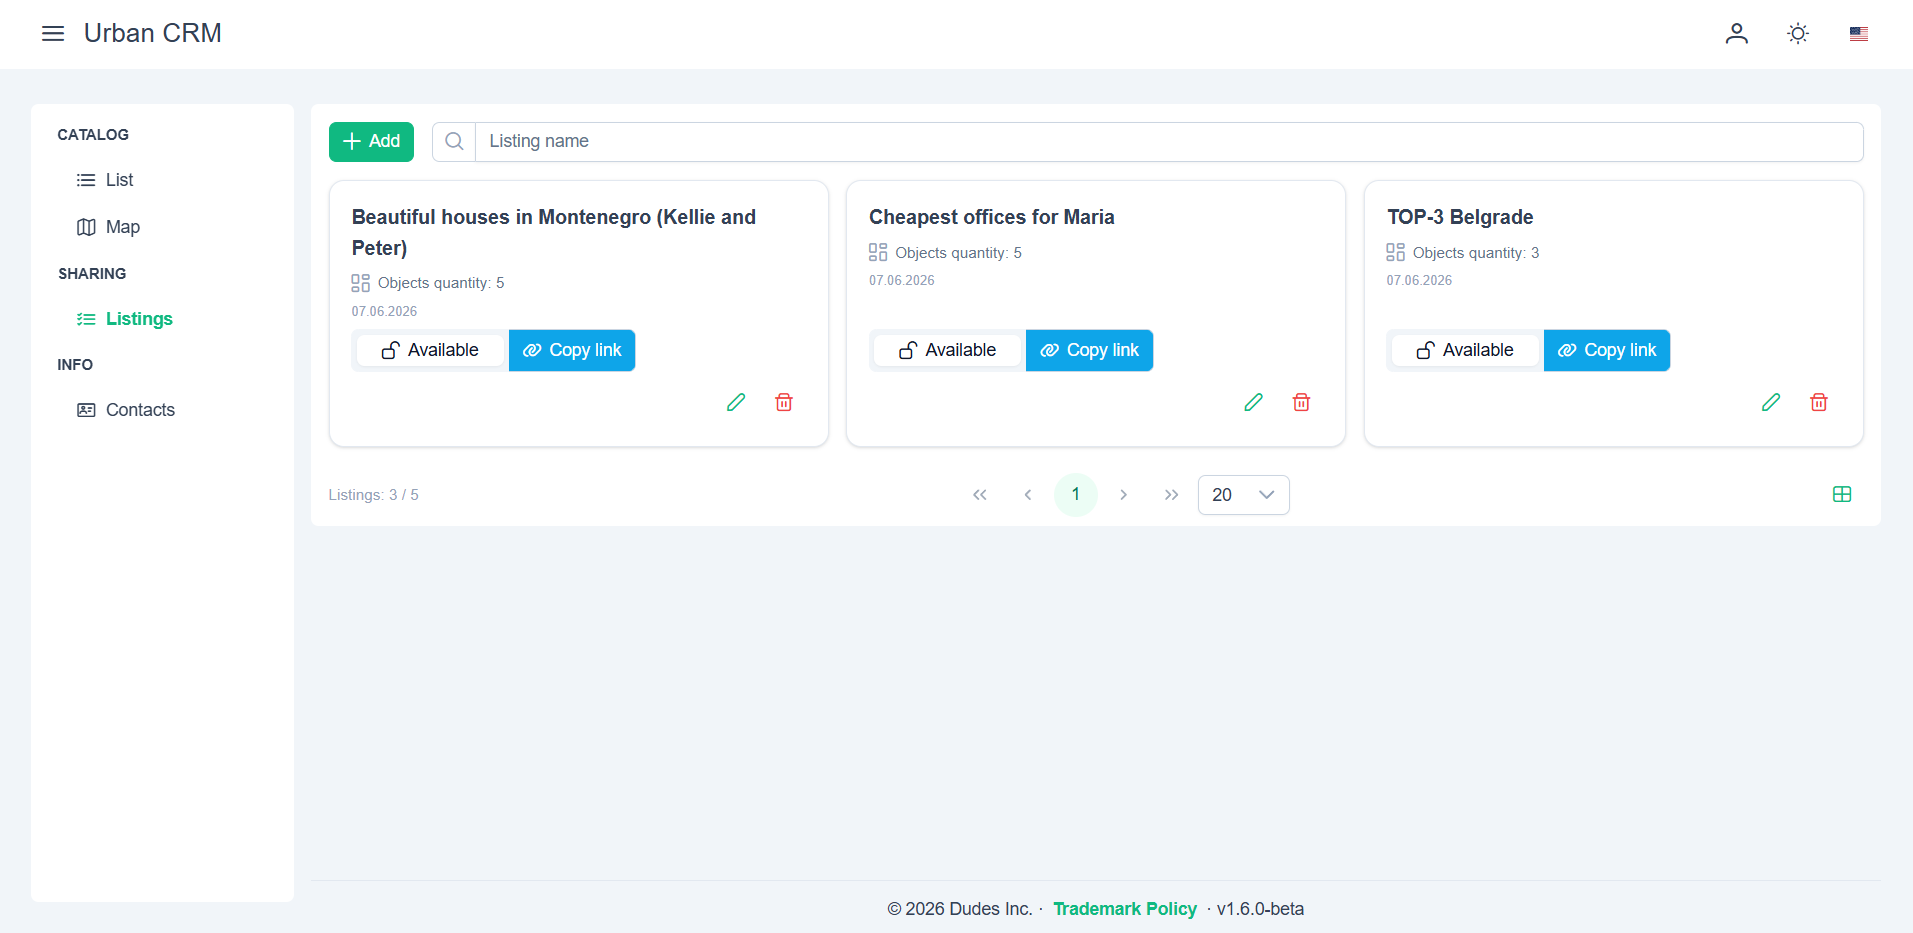
Task: Click the Urban CRM title
Action: pyautogui.click(x=153, y=33)
